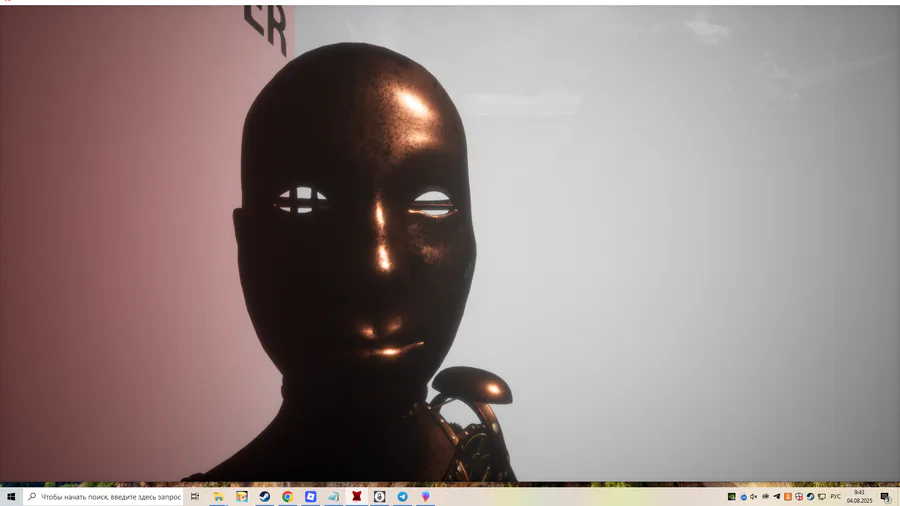Image resolution: width=900 pixels, height=506 pixels.
Task: Open the pink-purple gem icon in taskbar
Action: tap(425, 497)
